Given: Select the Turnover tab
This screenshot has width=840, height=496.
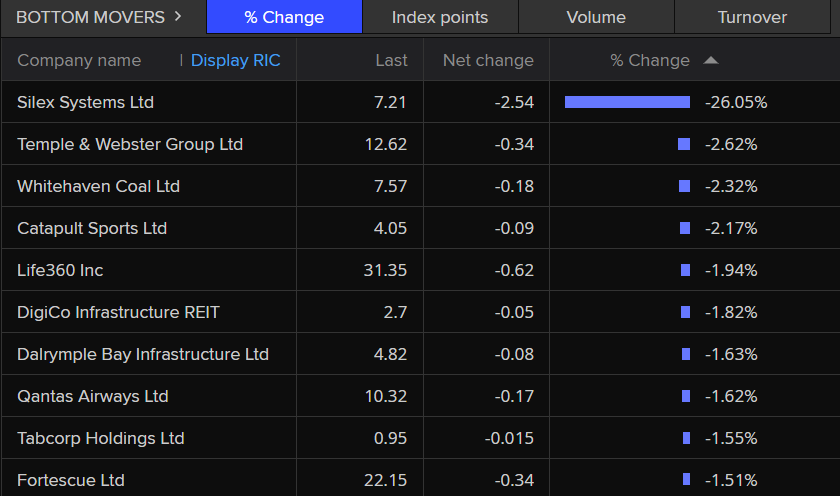Looking at the screenshot, I should click(752, 17).
